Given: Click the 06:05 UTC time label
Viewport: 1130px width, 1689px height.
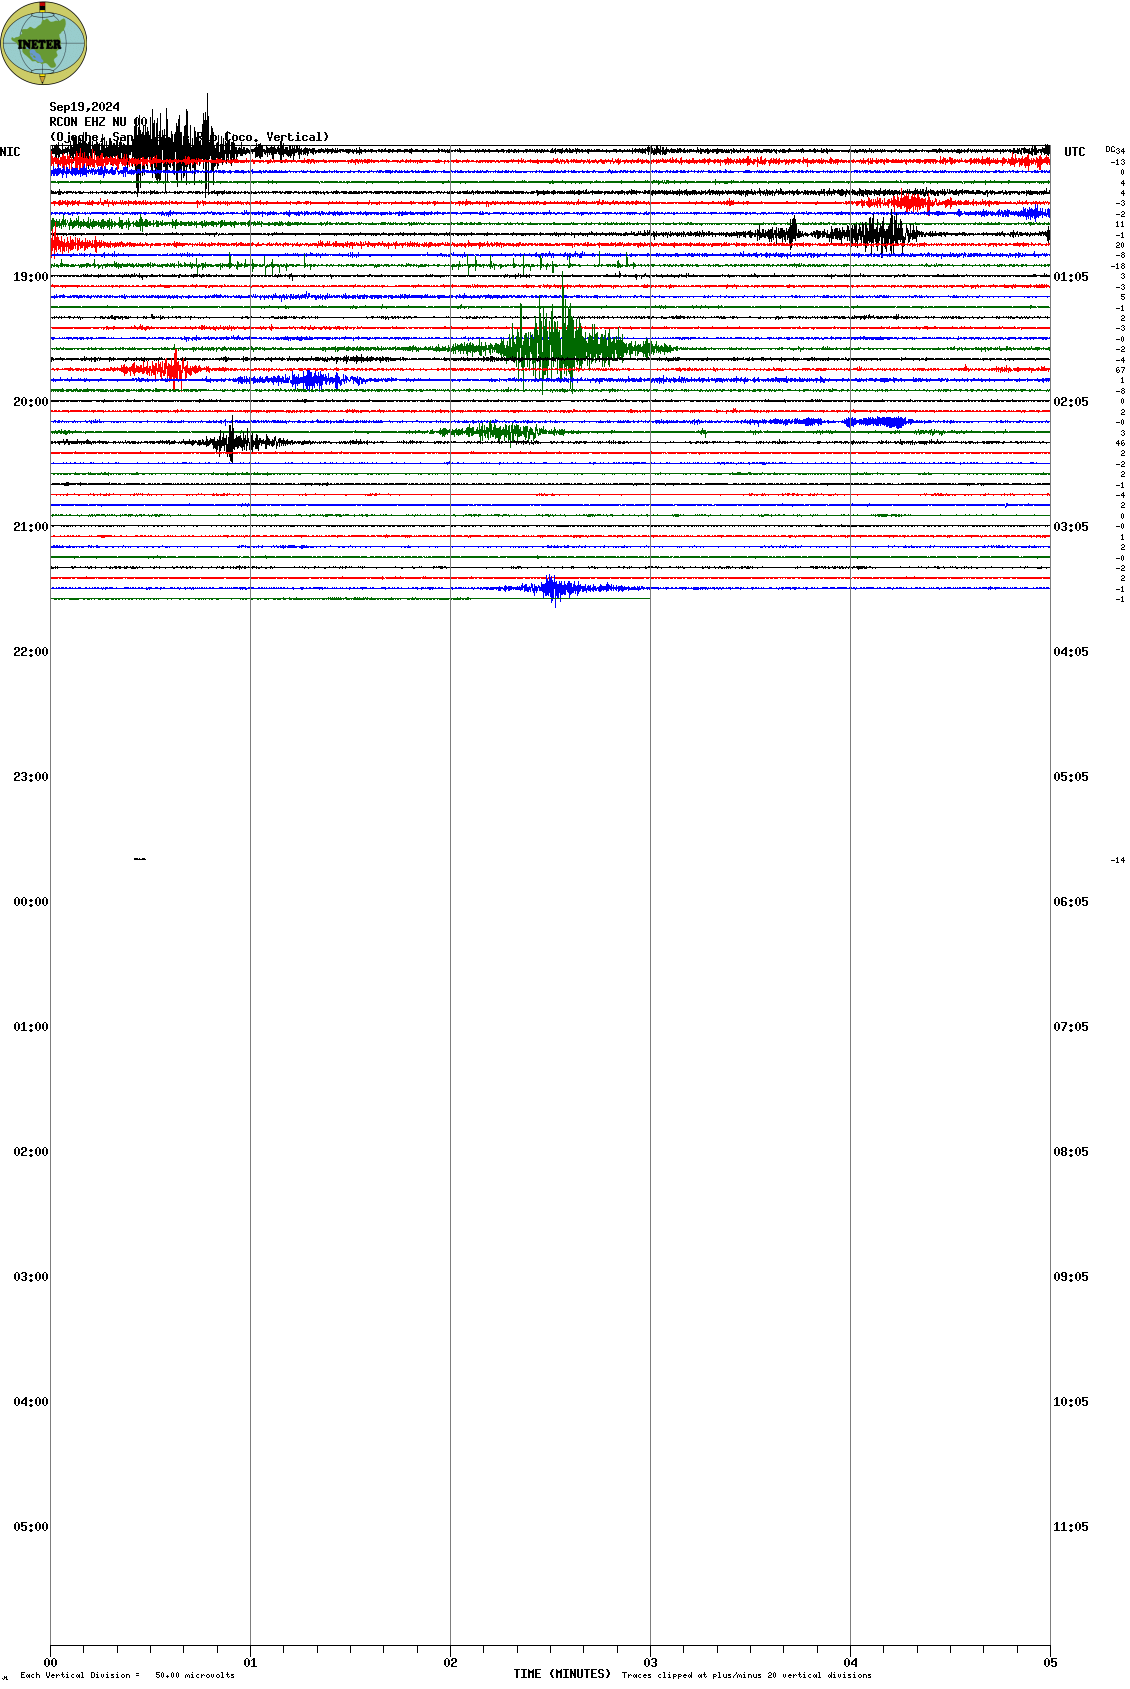Looking at the screenshot, I should click(1070, 902).
